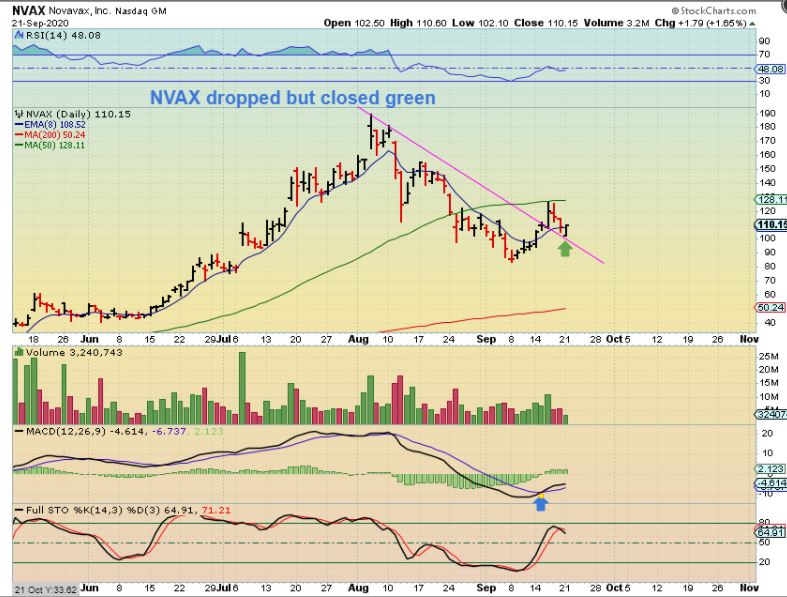Click the green MACD histogram value 2.123 label
The height and width of the screenshot is (597, 787).
click(x=208, y=431)
